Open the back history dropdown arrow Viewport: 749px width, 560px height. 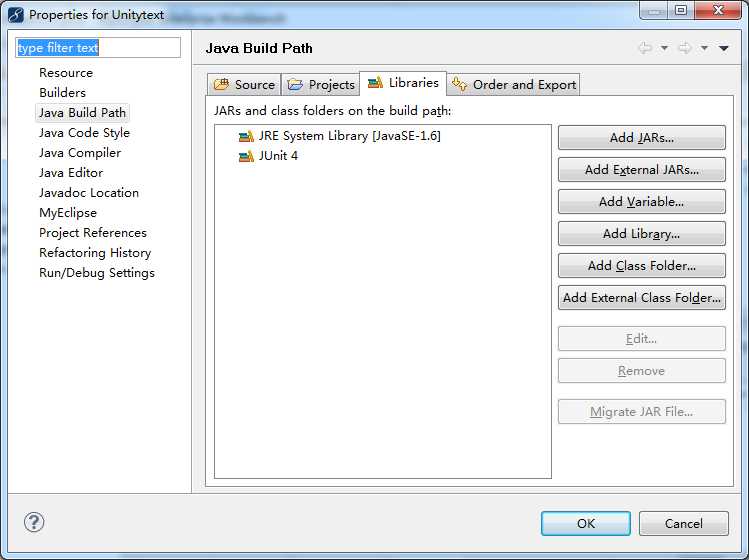click(664, 48)
